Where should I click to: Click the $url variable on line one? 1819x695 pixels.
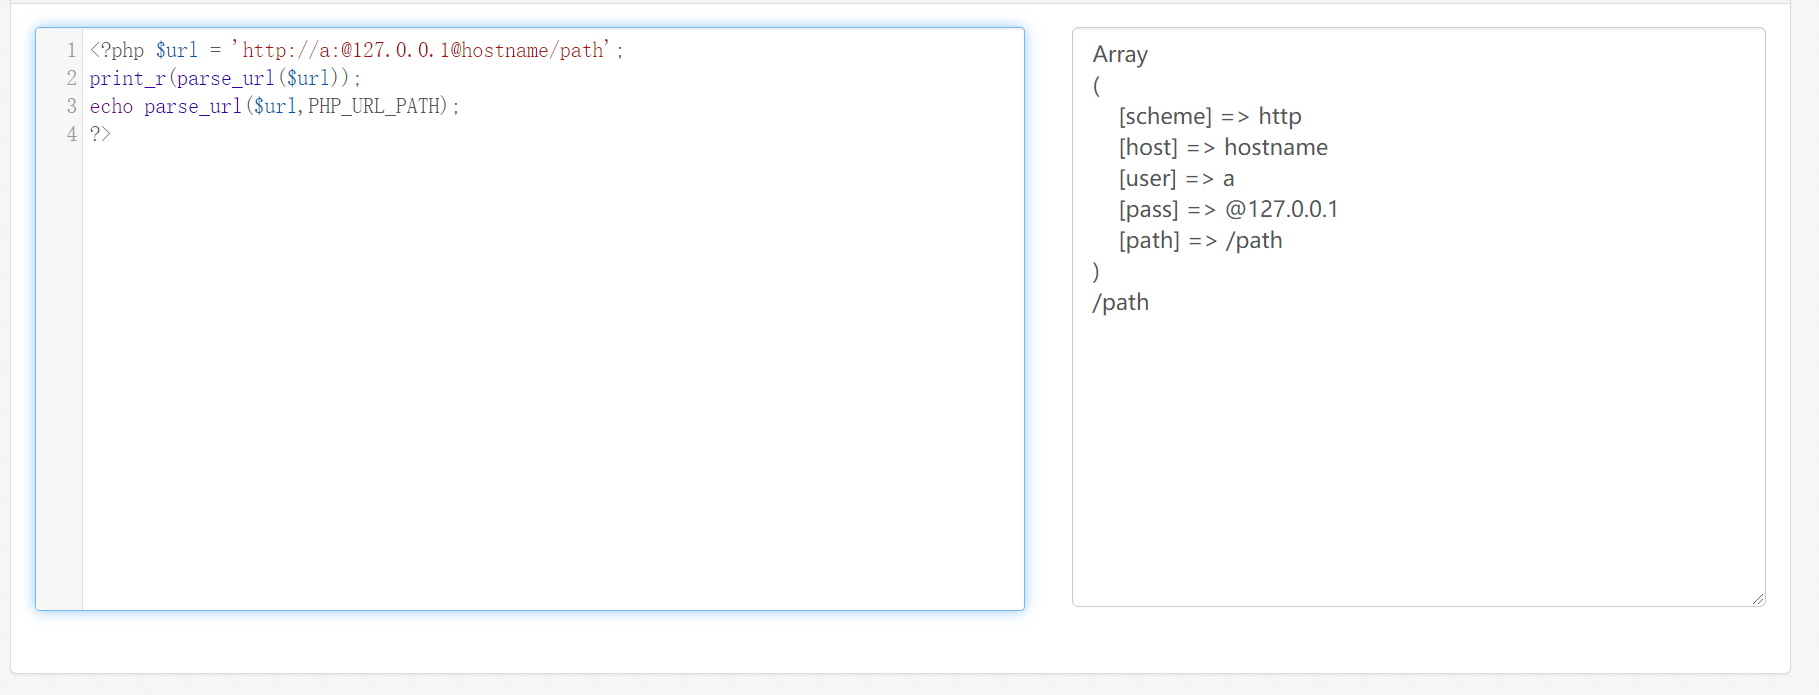click(x=176, y=50)
